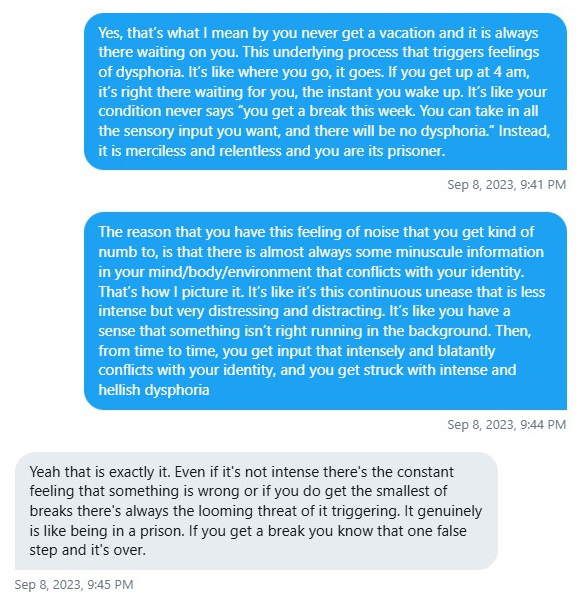Click "step and it's over" in gray reply
Screen dimensions: 582x599
point(88,550)
